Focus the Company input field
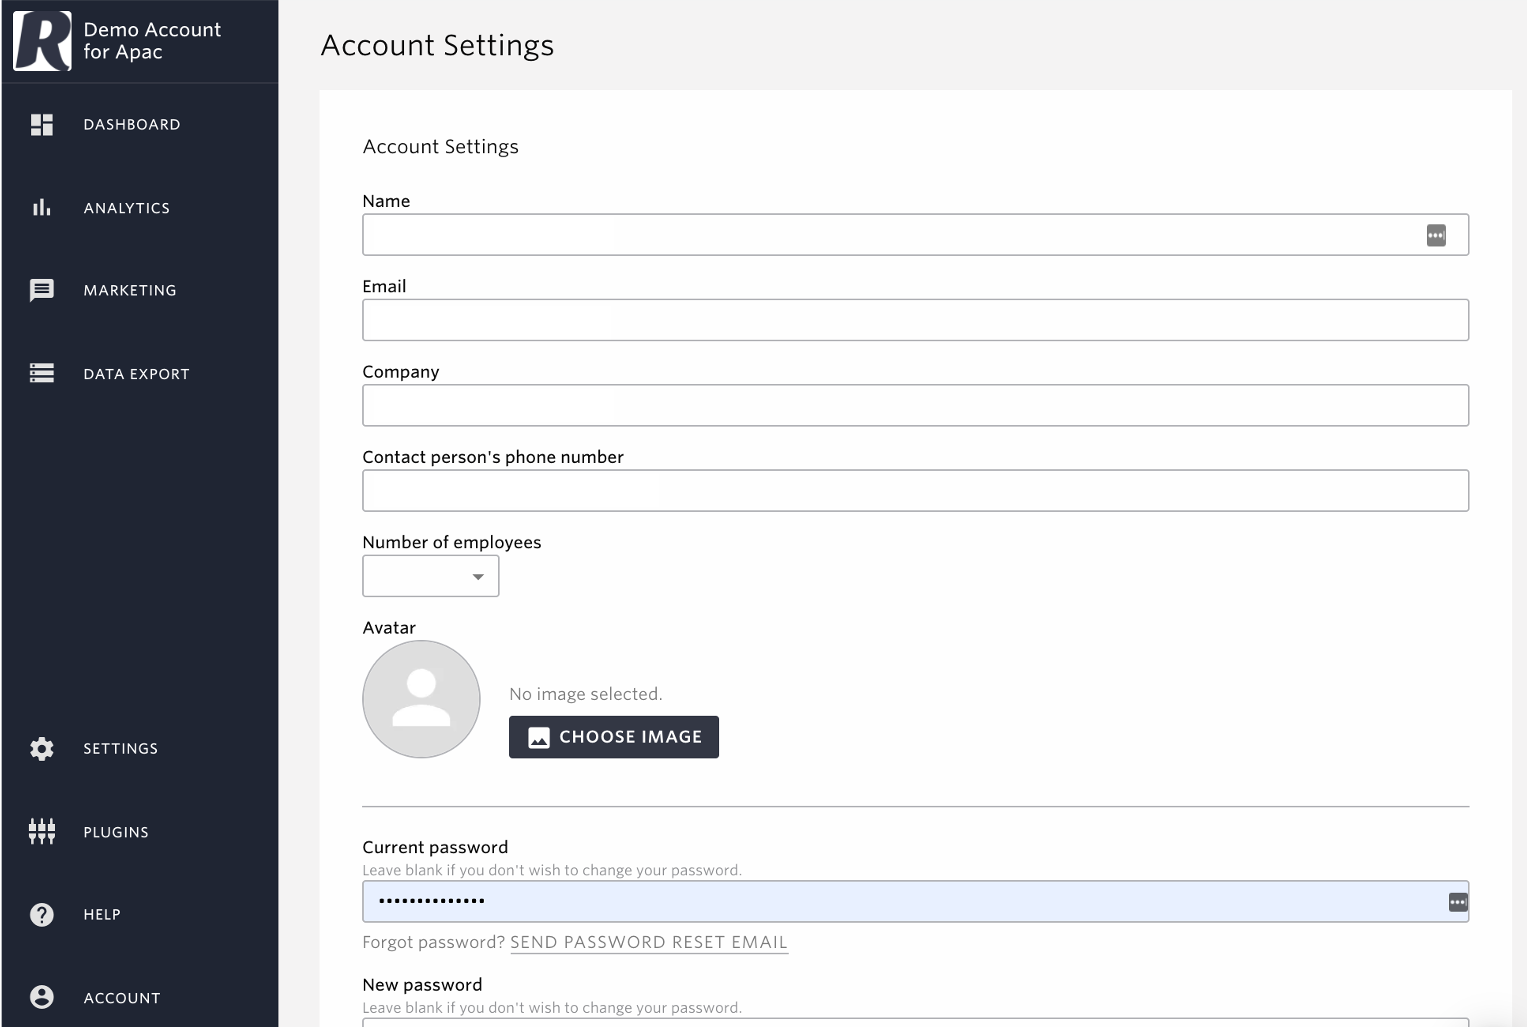This screenshot has width=1527, height=1027. (x=915, y=405)
